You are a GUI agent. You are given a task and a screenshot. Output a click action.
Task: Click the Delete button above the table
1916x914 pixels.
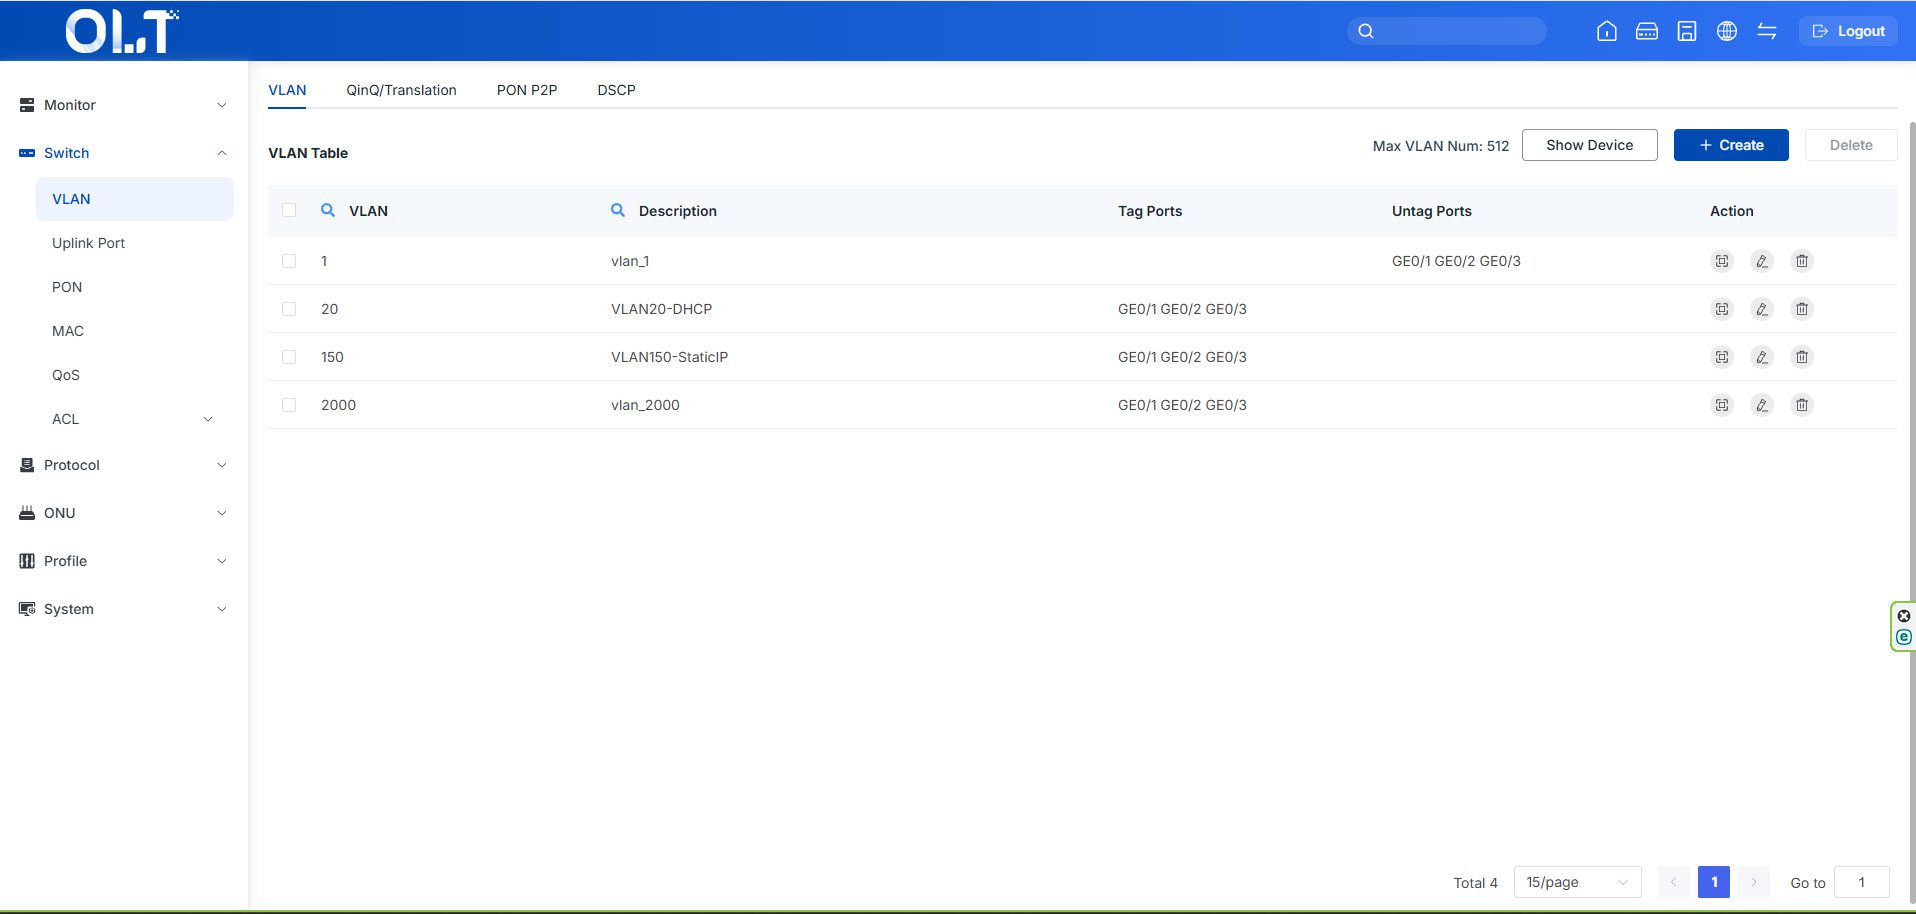click(x=1851, y=145)
